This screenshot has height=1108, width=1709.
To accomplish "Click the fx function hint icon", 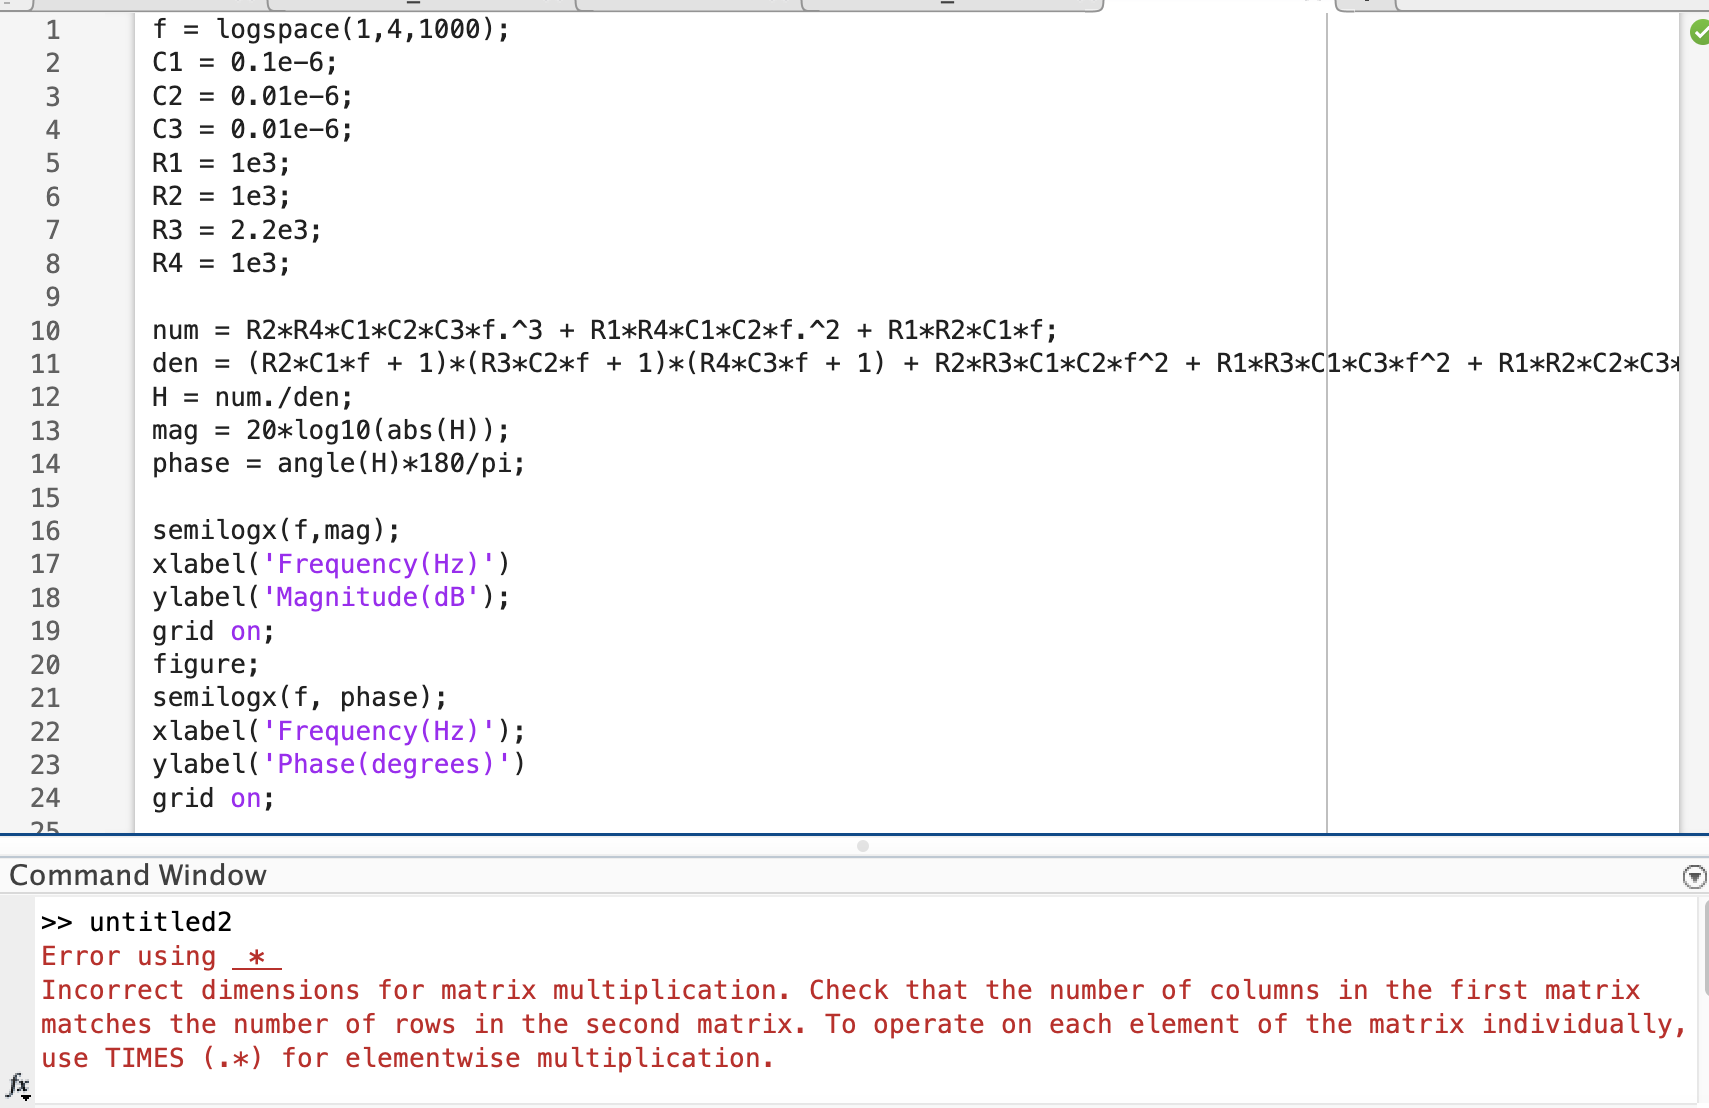I will (x=17, y=1085).
